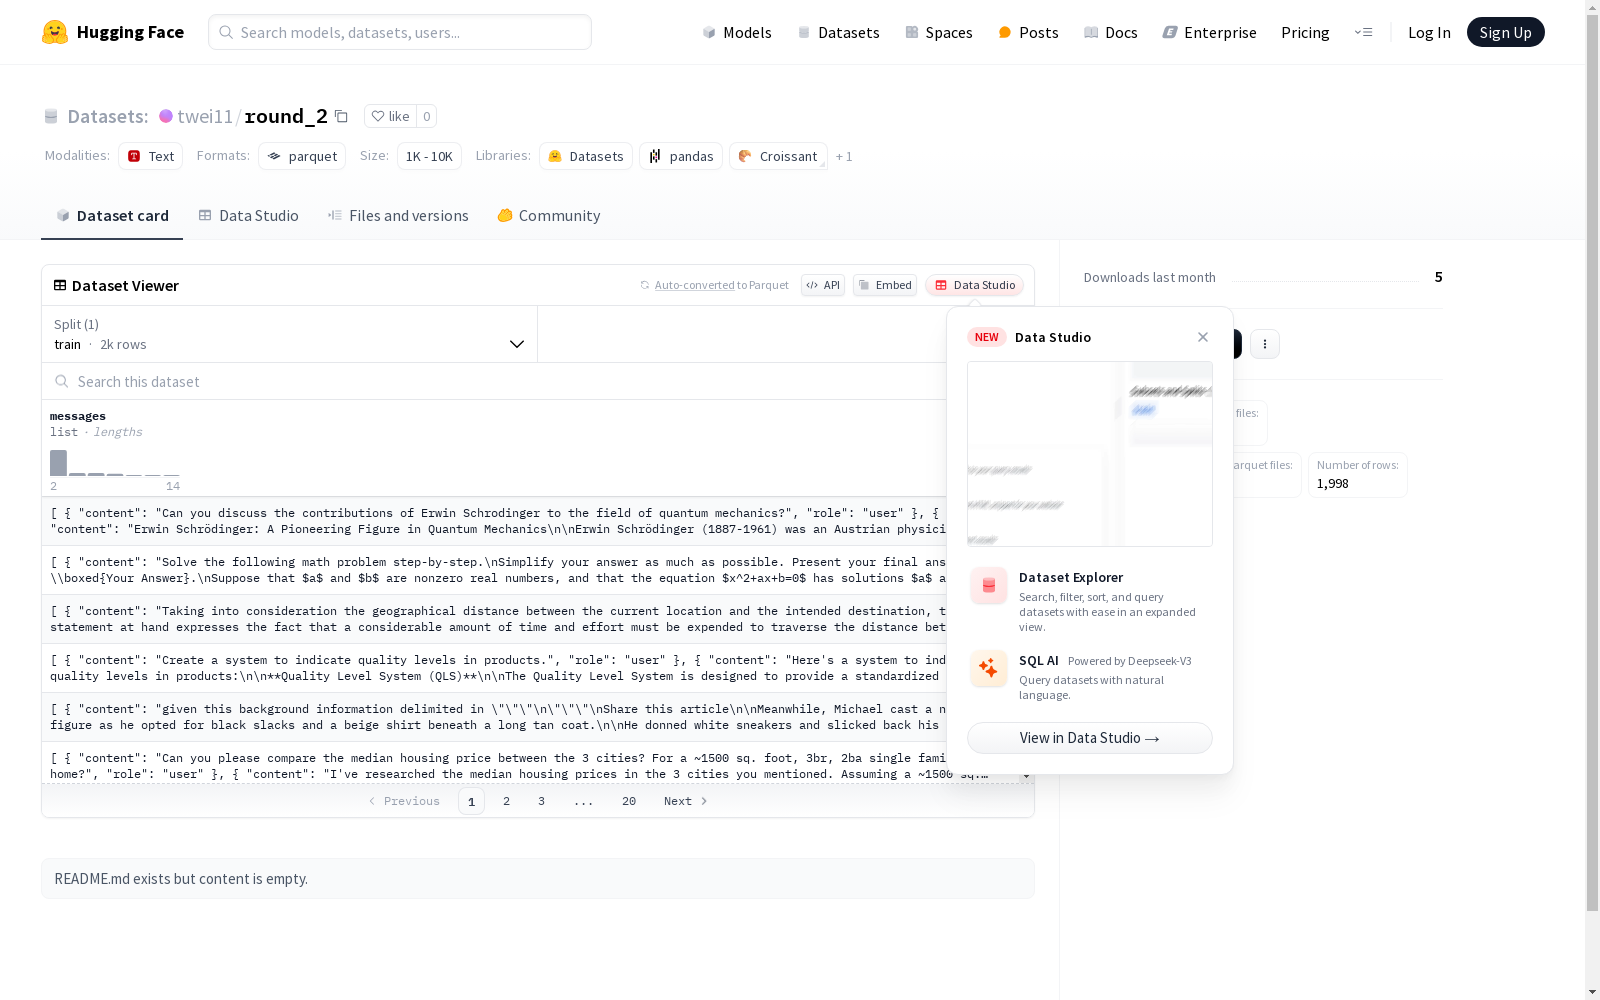Like the round_2 dataset
1600x1000 pixels.
(x=390, y=116)
